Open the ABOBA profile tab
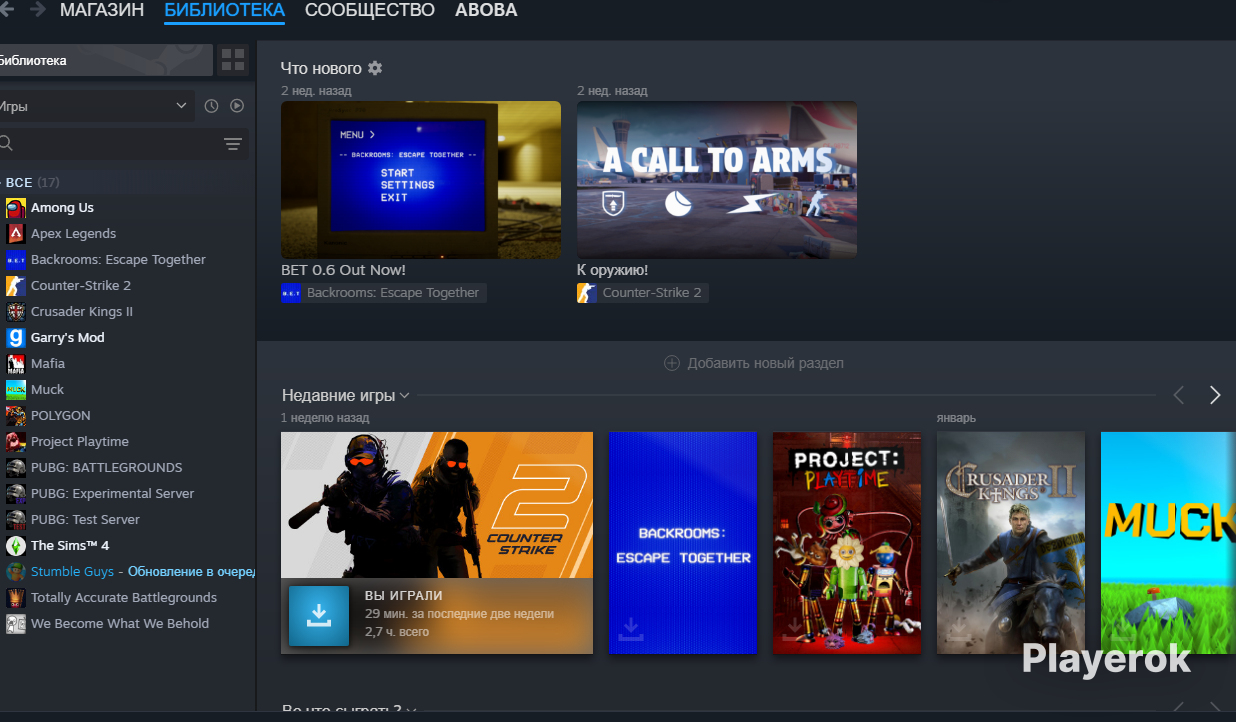 point(486,10)
